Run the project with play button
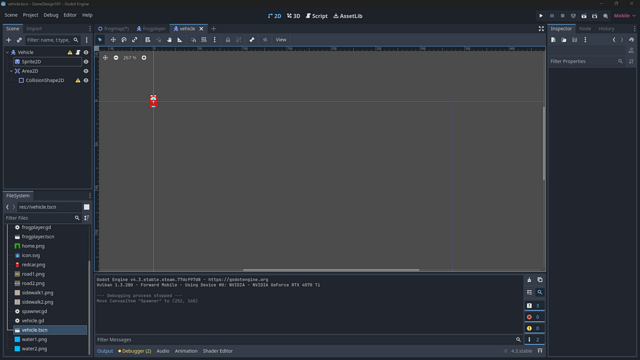 point(541,16)
